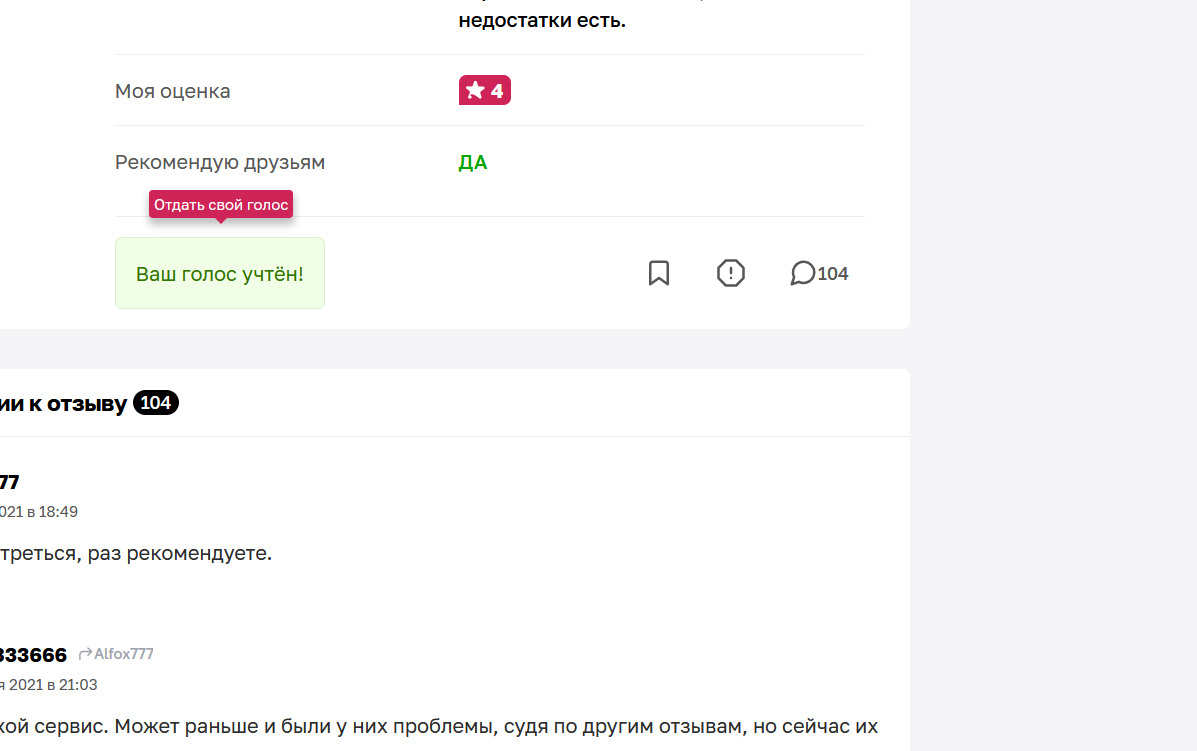The image size is (1197, 751).
Task: Click the "к отзыву" comments section heading
Action: coord(77,404)
